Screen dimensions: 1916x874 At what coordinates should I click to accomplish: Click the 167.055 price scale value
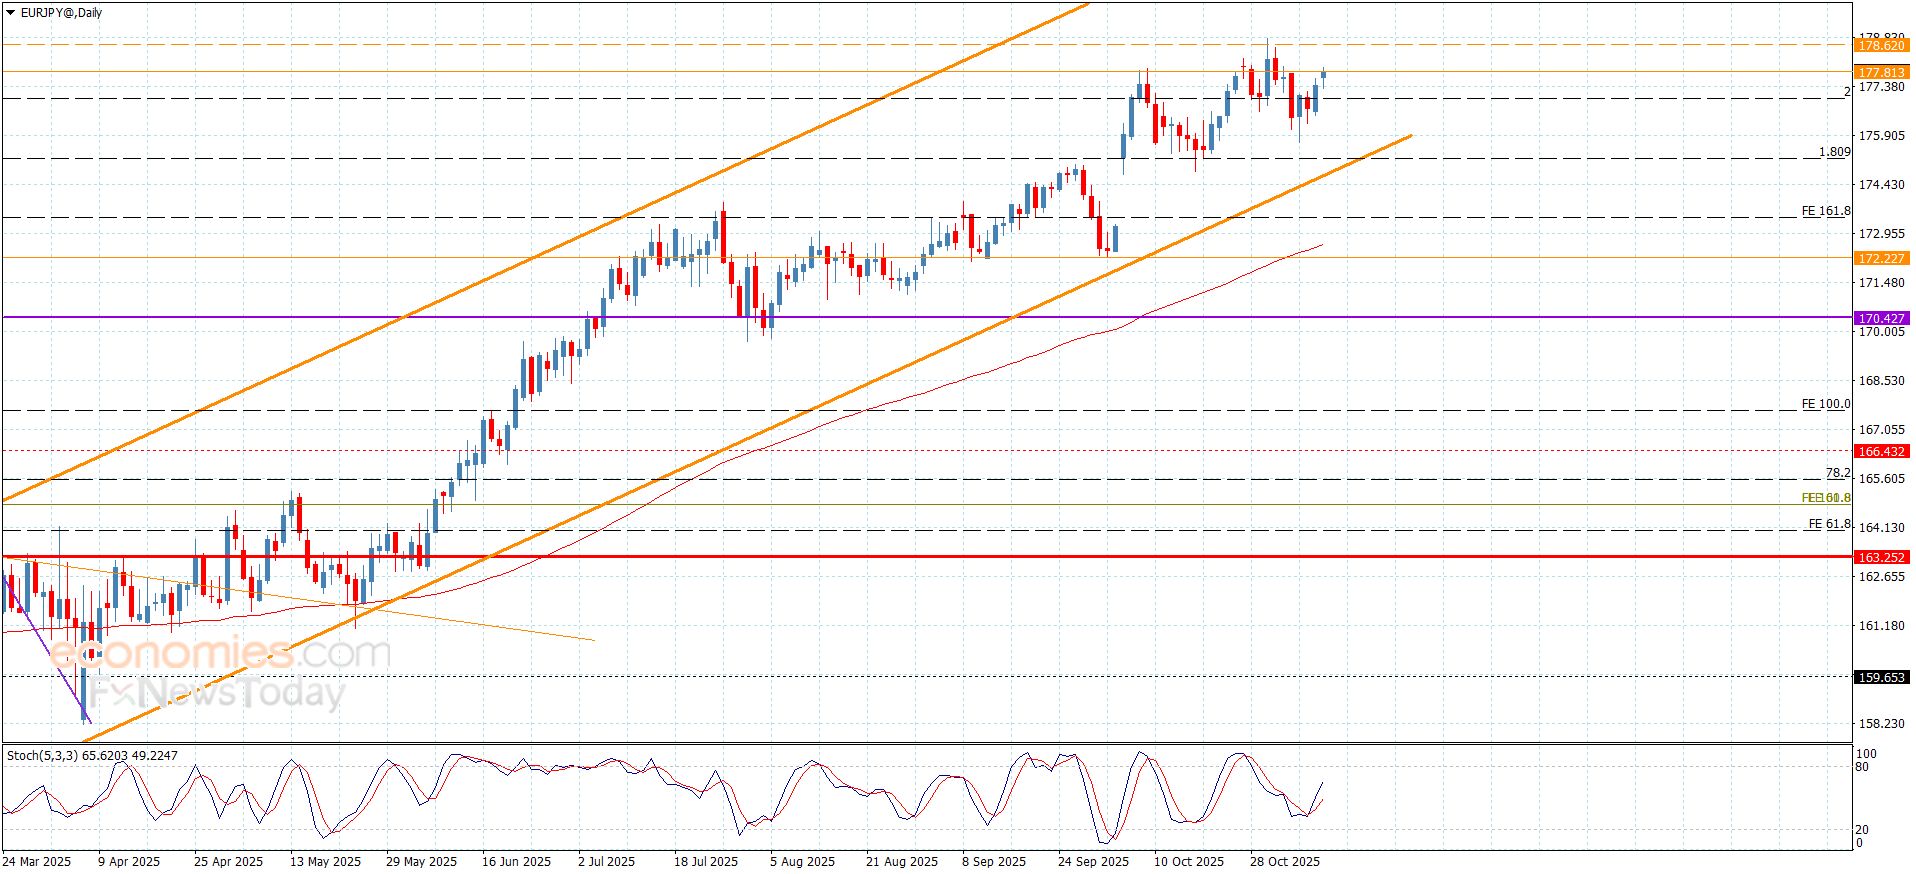pyautogui.click(x=1881, y=430)
